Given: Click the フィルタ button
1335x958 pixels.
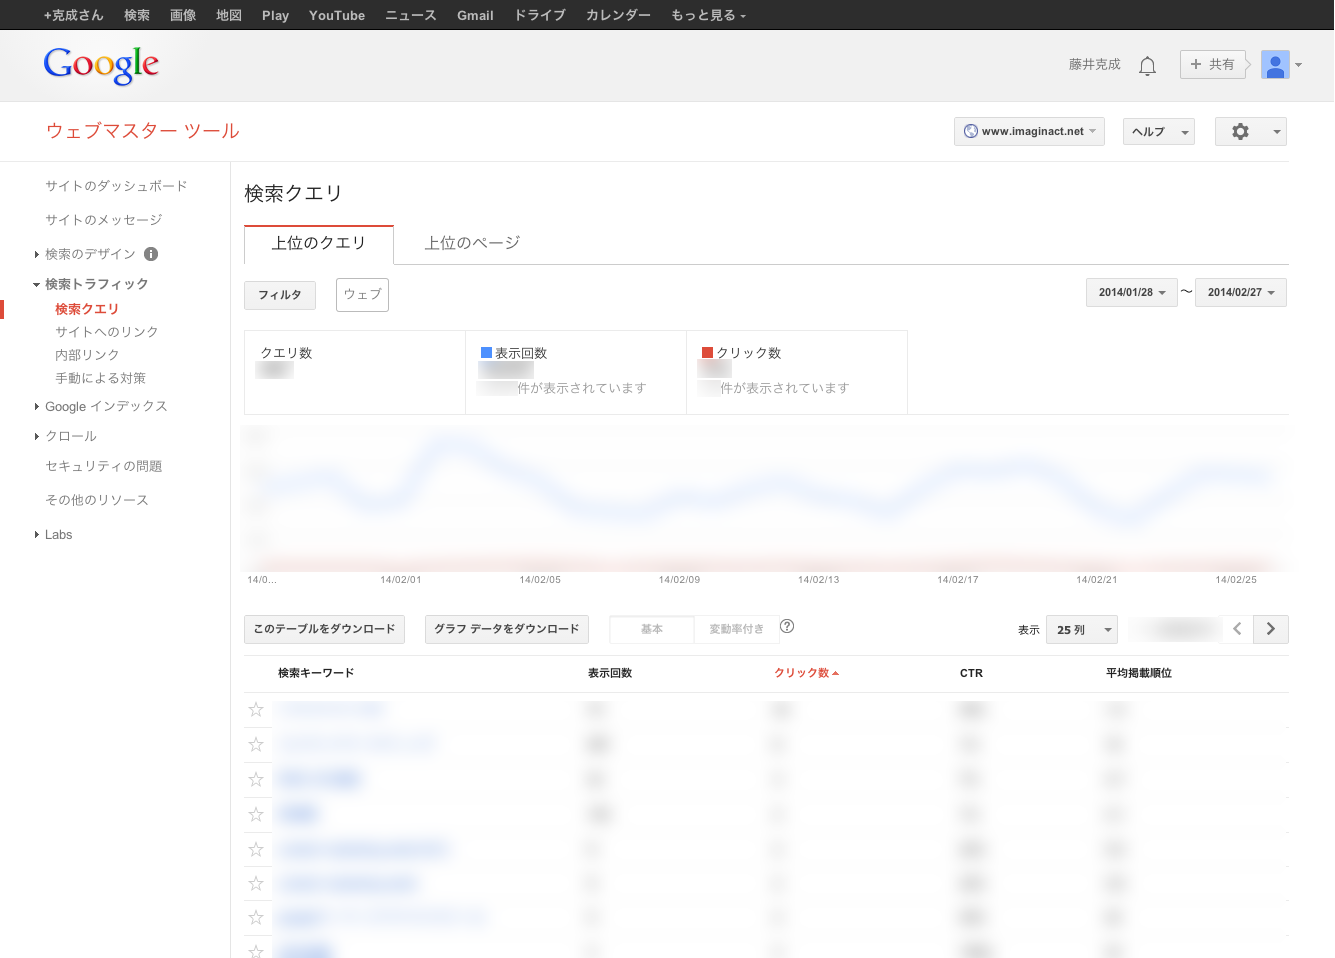Looking at the screenshot, I should pos(280,295).
